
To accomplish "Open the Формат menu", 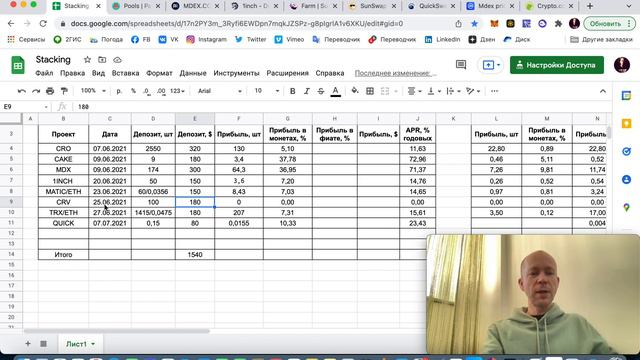I will pyautogui.click(x=159, y=73).
